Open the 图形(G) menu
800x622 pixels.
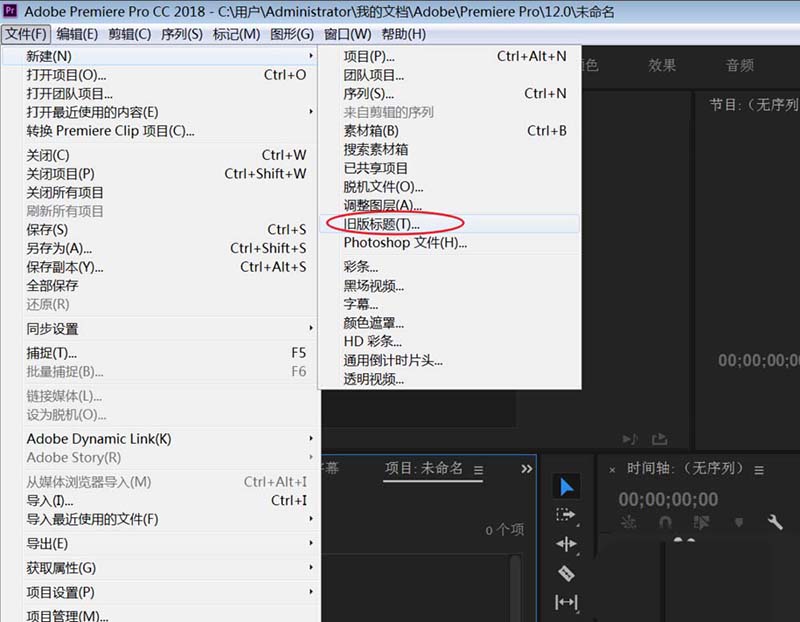tap(292, 34)
